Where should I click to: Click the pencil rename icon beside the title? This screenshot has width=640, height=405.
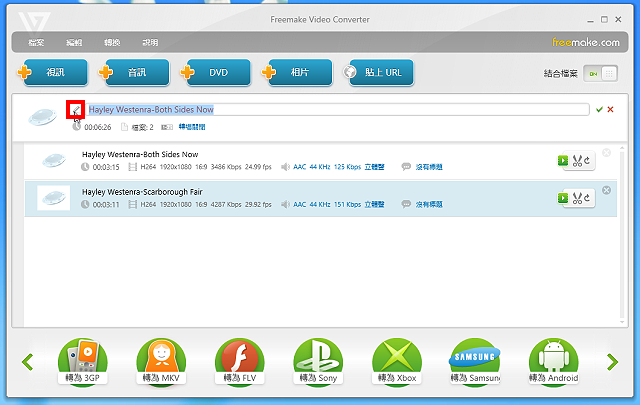tap(76, 109)
